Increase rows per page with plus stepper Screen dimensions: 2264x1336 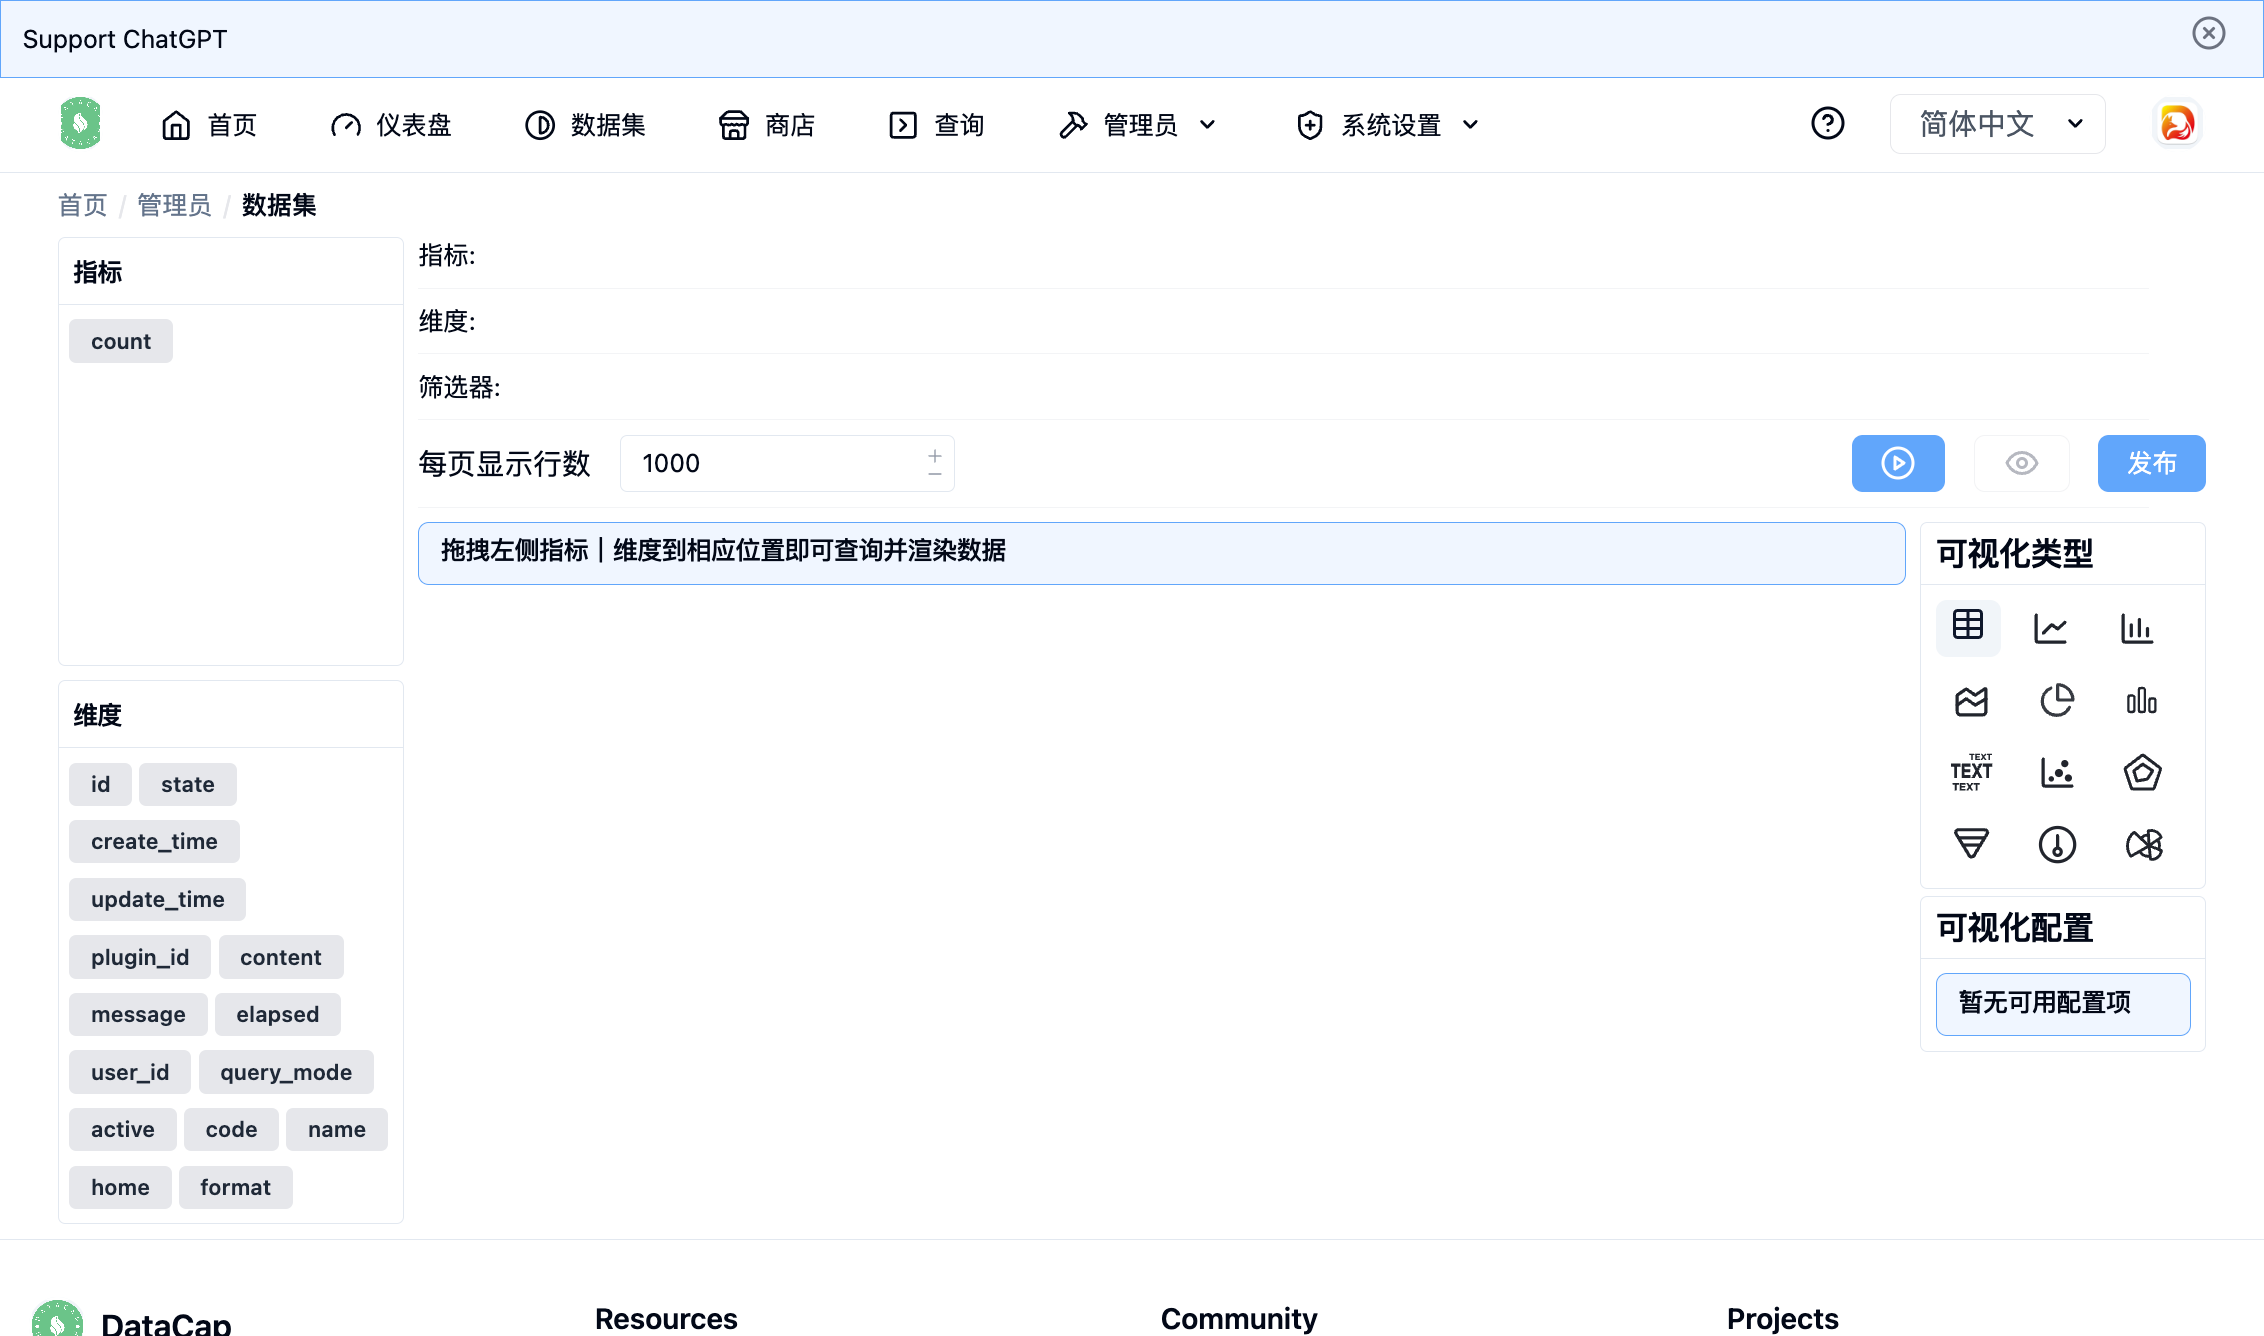[x=935, y=454]
